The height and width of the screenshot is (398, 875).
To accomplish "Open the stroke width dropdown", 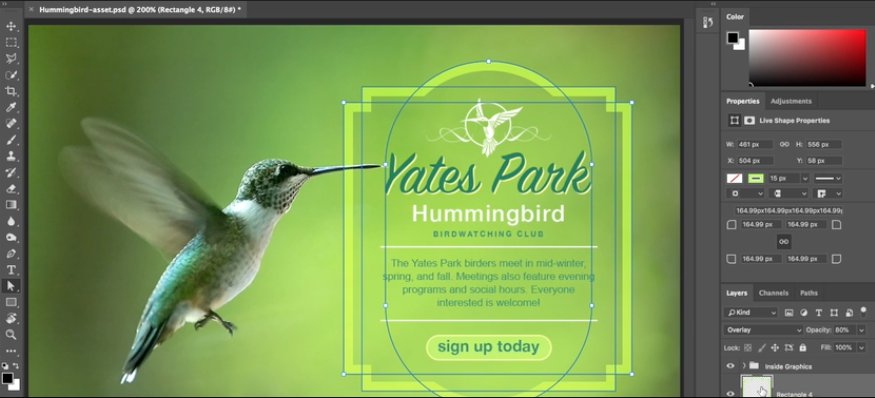I will [x=805, y=179].
